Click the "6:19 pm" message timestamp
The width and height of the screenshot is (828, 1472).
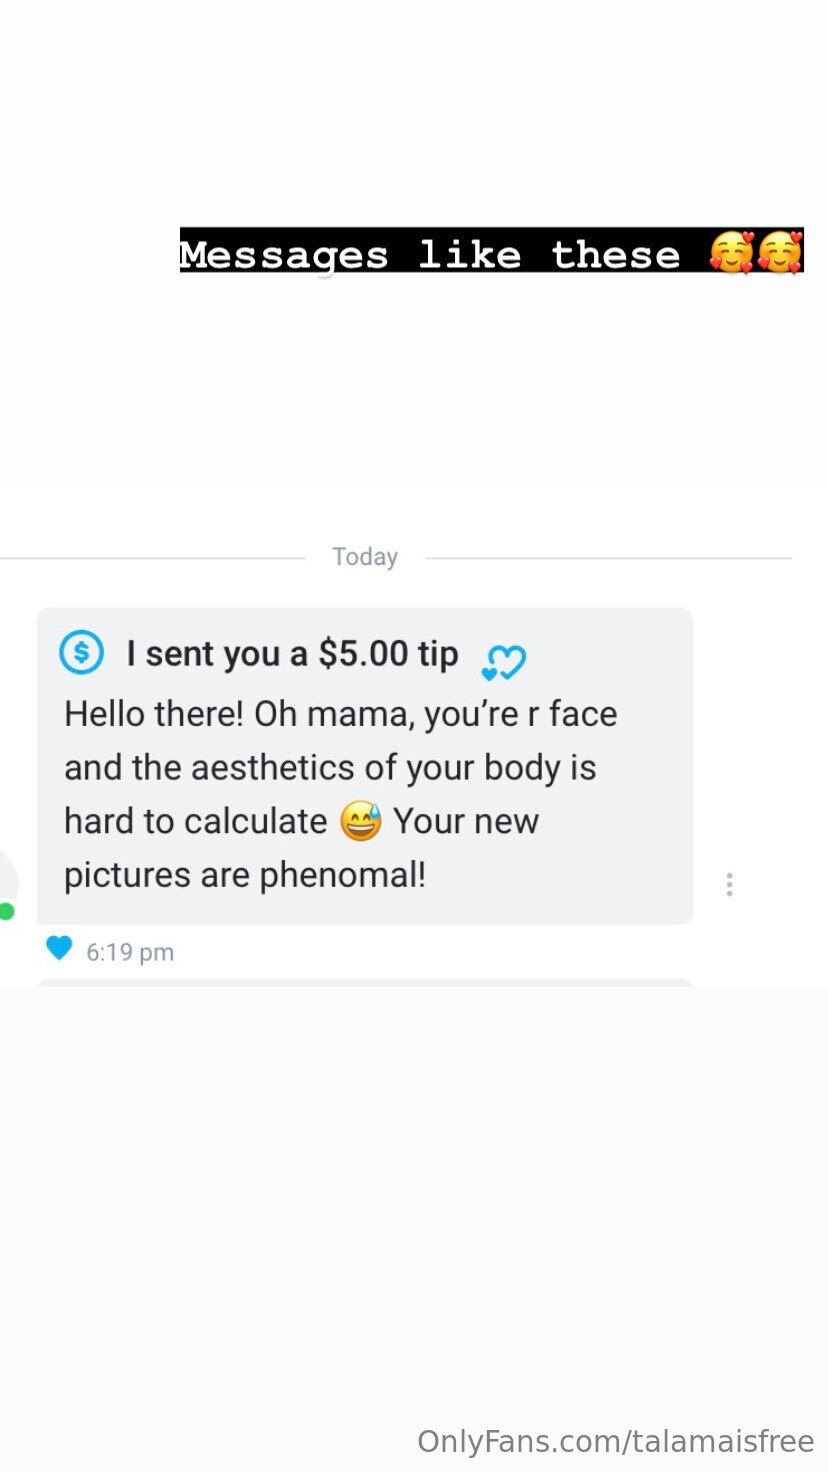pyautogui.click(x=130, y=952)
